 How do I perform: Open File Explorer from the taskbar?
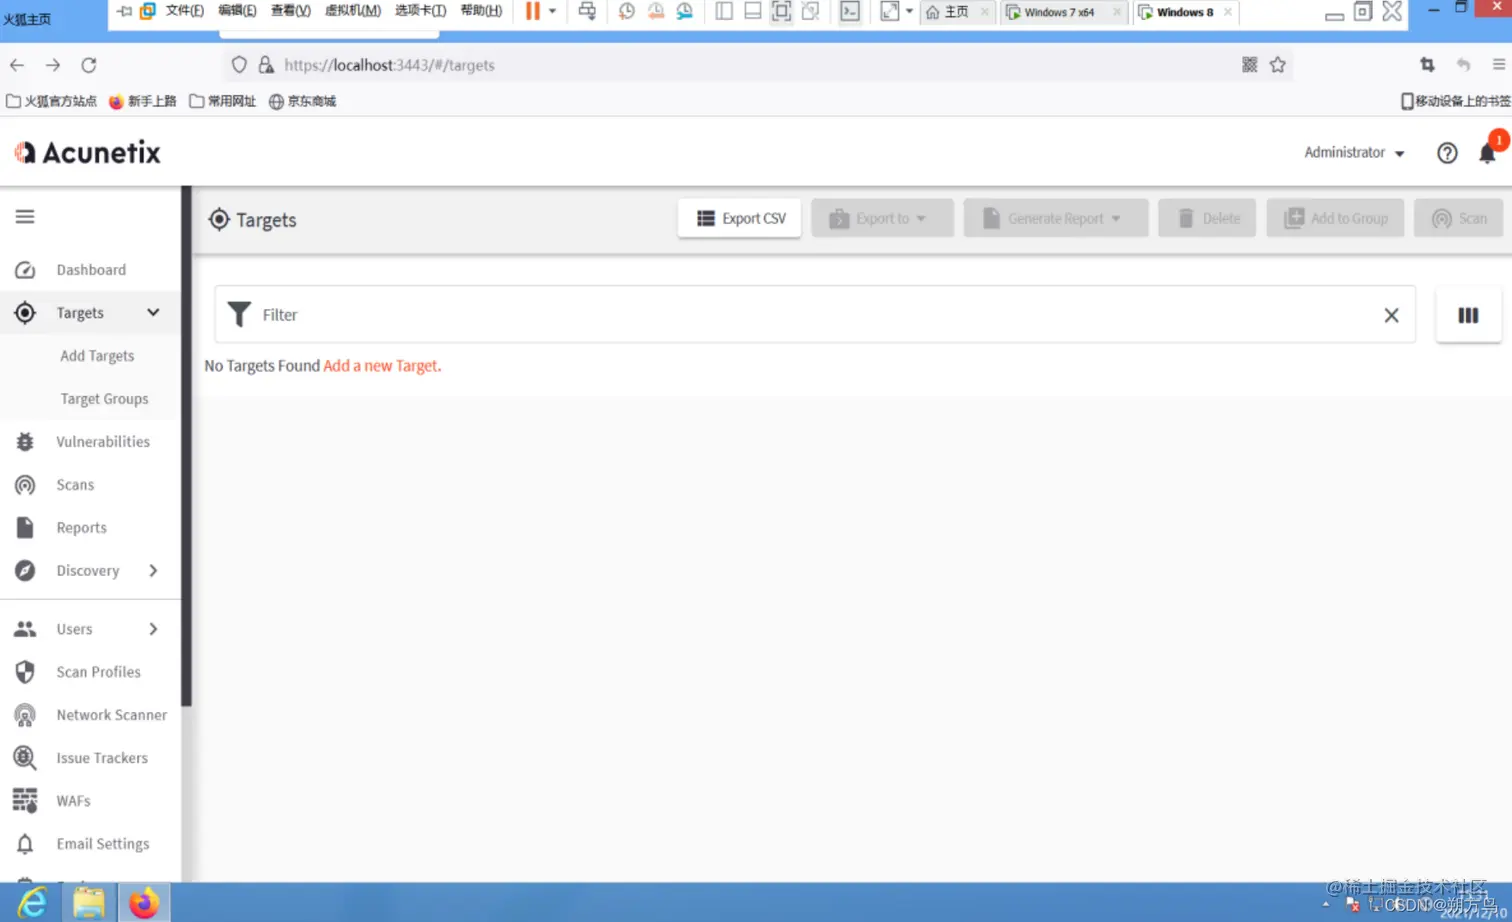tap(88, 903)
